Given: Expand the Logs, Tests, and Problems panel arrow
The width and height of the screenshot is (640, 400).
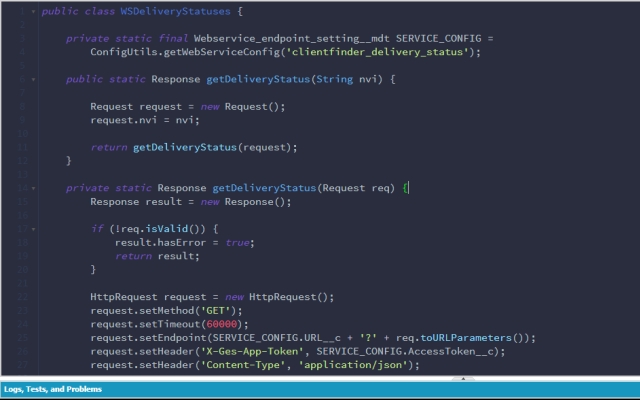Looking at the screenshot, I should click(463, 379).
